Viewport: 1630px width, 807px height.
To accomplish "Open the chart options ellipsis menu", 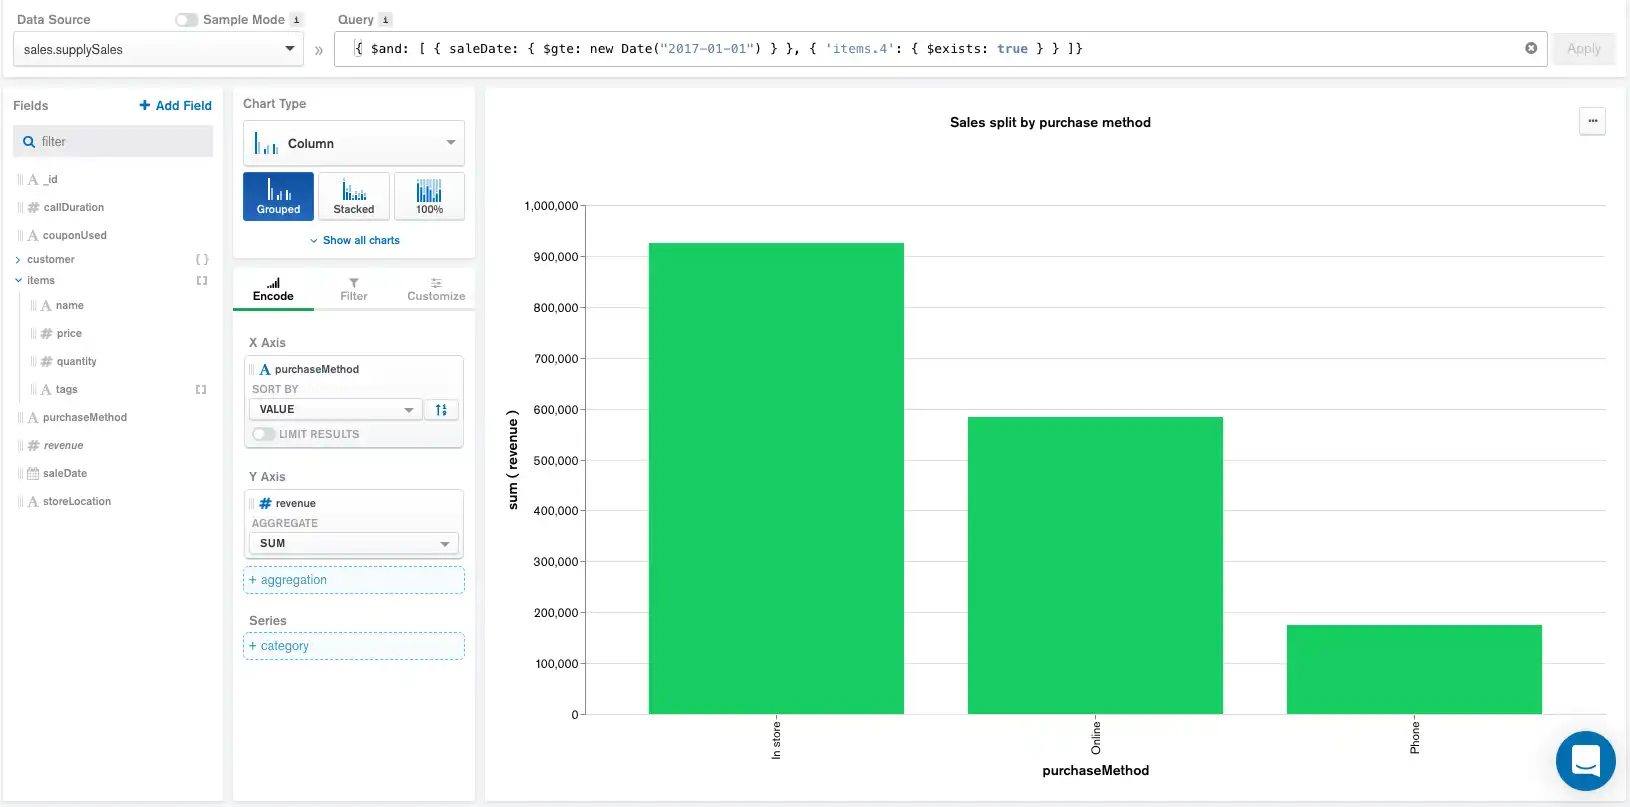I will 1592,121.
